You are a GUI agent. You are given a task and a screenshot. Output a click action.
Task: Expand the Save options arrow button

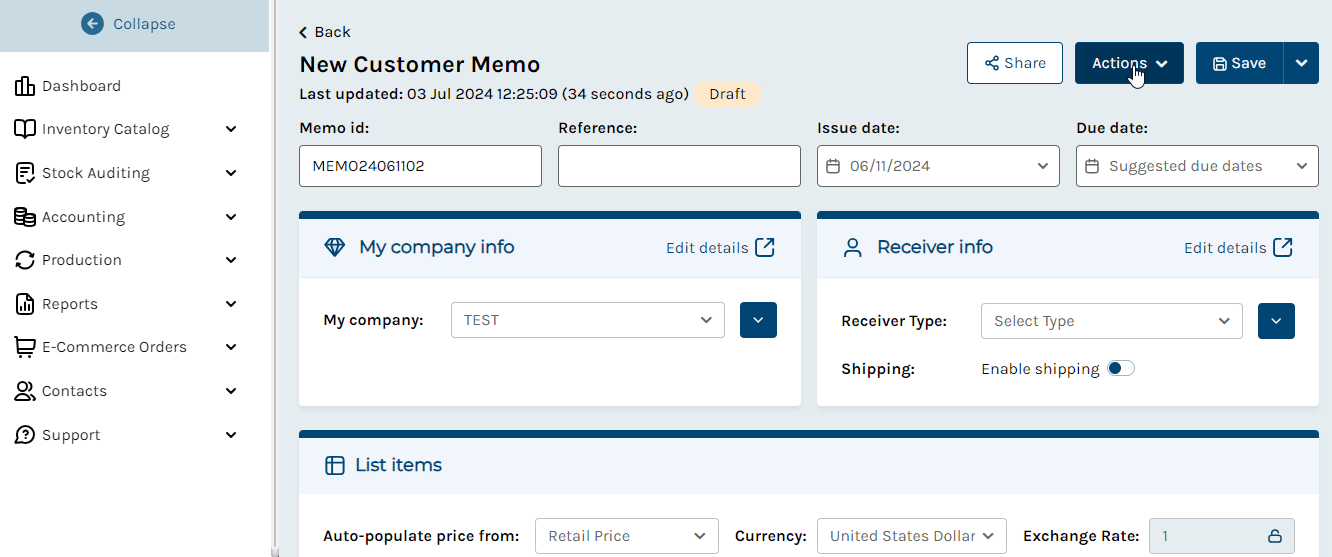click(x=1301, y=63)
